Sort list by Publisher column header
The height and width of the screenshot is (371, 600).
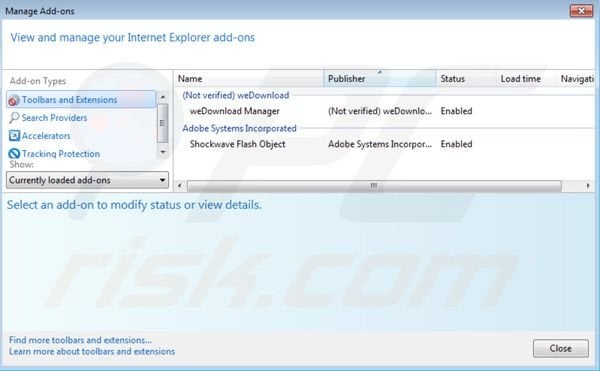[x=380, y=79]
